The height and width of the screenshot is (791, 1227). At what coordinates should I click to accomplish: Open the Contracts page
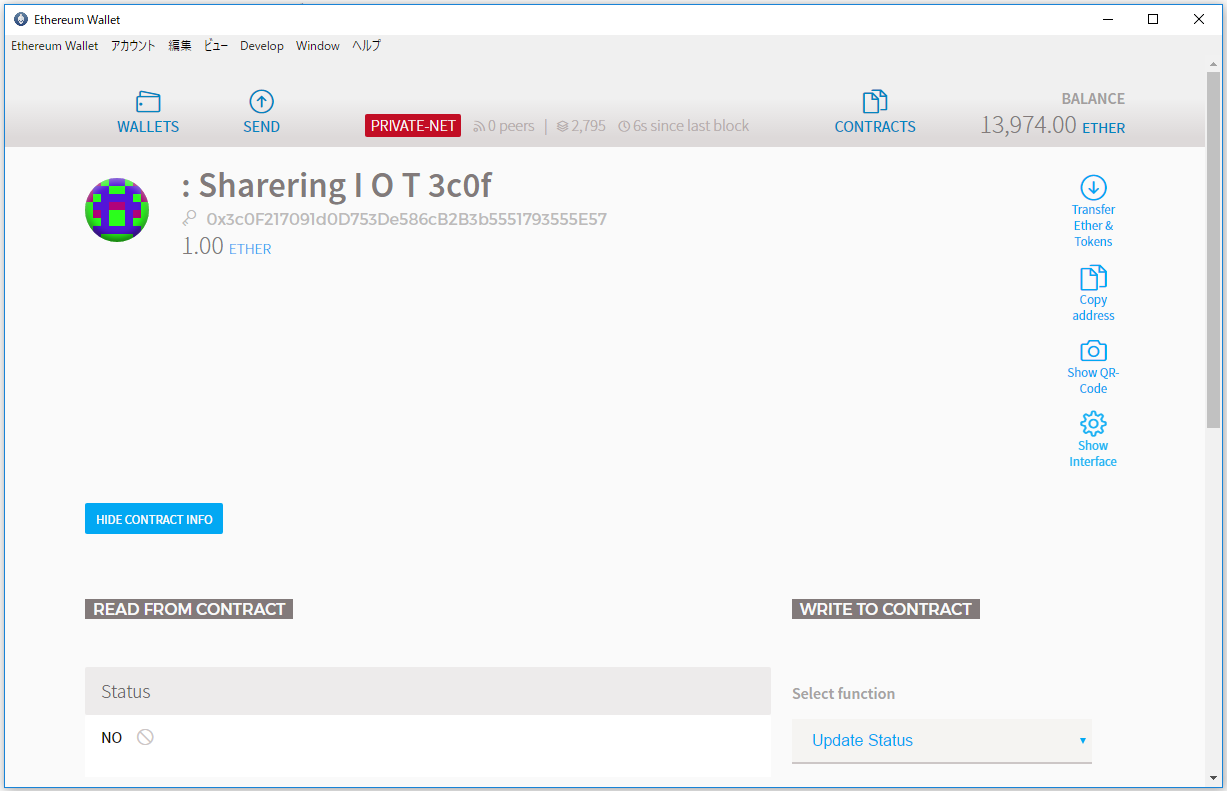[x=875, y=113]
